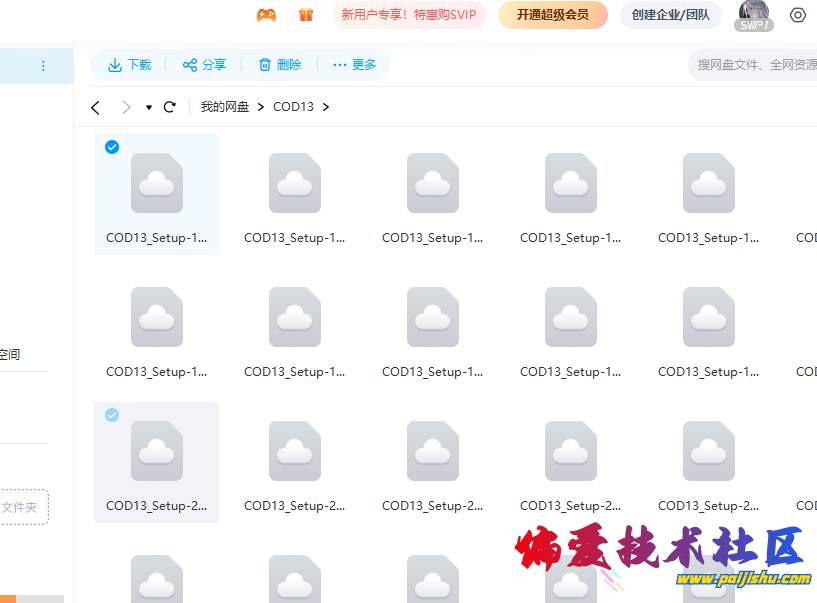Viewport: 817px width, 603px height.
Task: Click the 开通超级会员 button
Action: 552,15
